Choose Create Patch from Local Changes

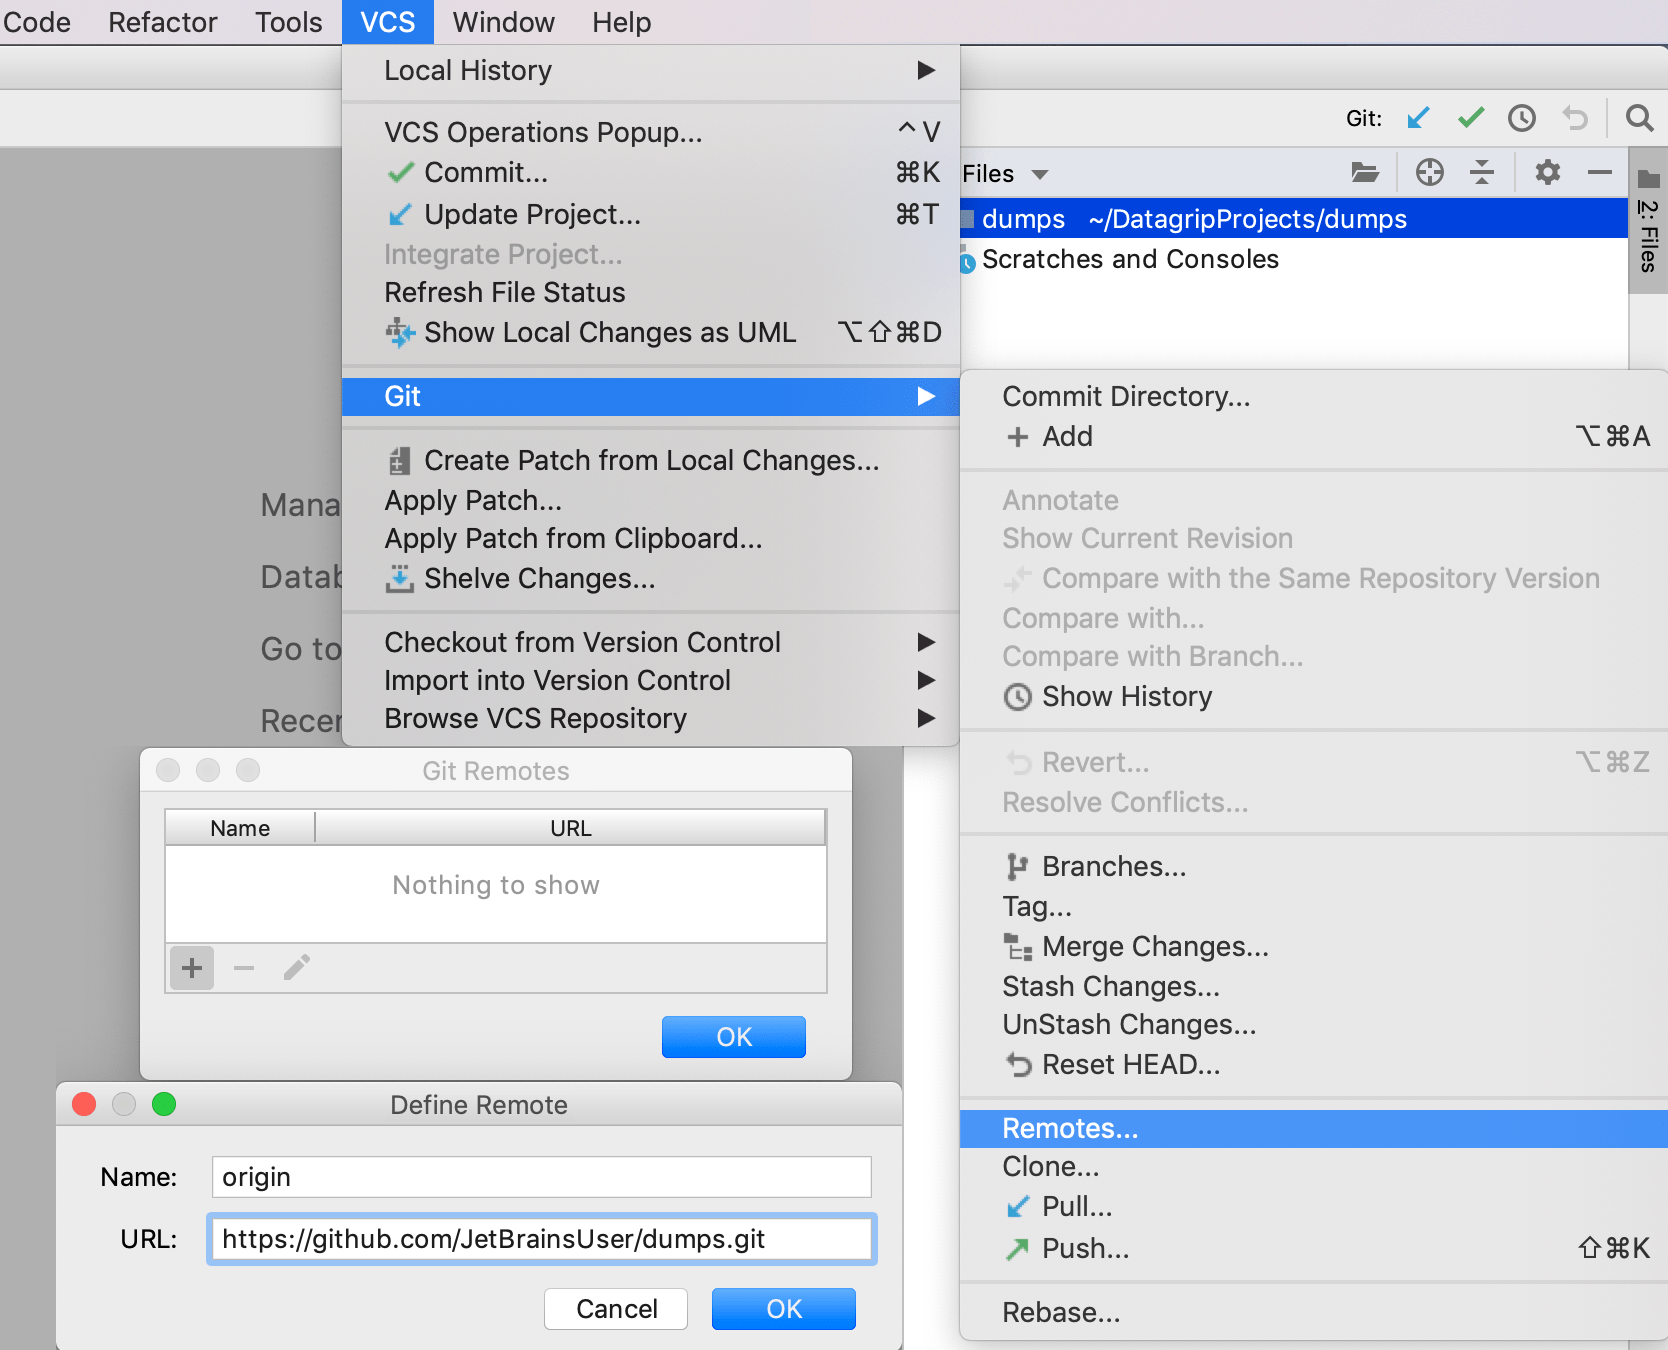650,460
